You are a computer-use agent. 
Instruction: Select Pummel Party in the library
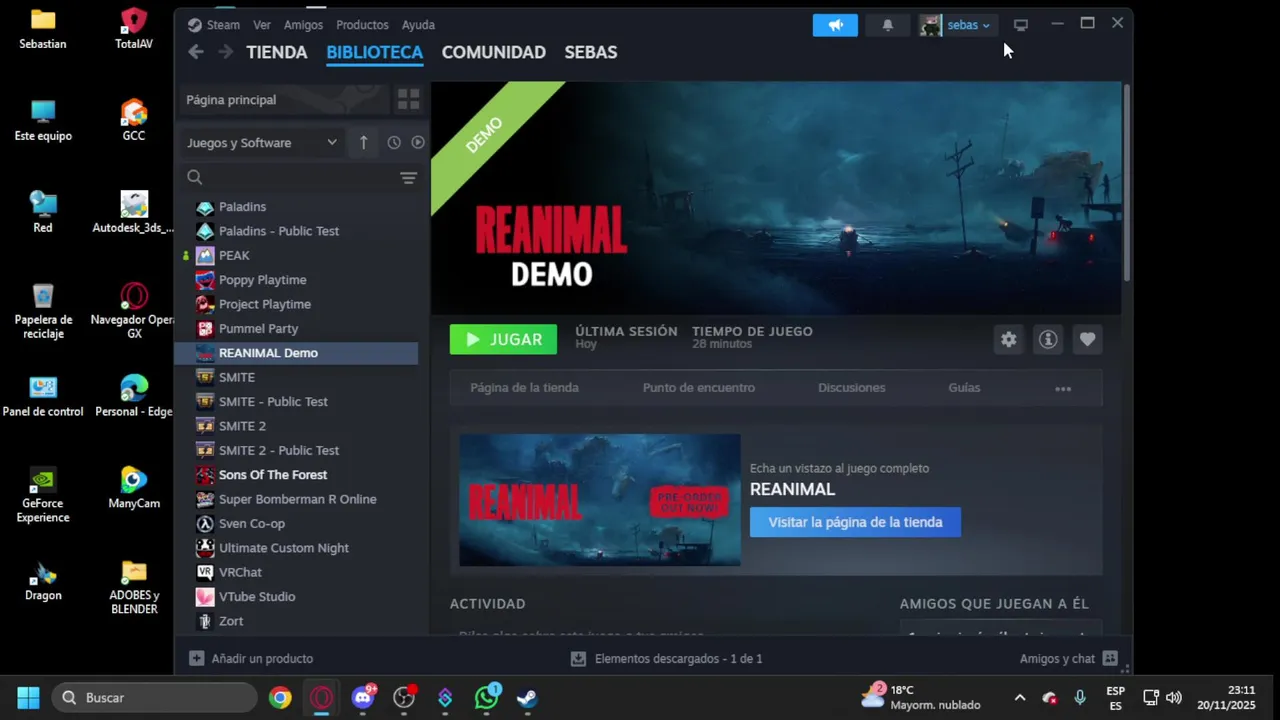(296, 329)
